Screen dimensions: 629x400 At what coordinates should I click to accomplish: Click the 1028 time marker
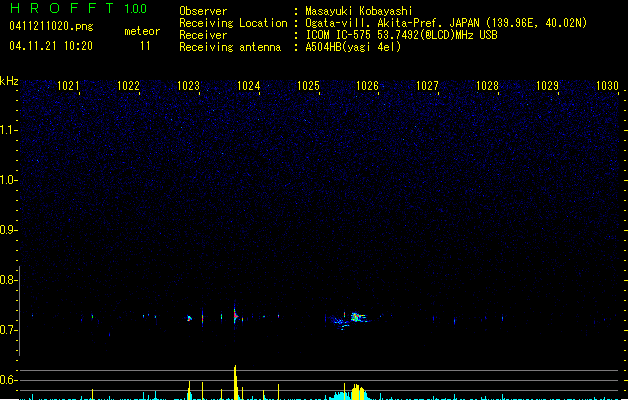[487, 86]
